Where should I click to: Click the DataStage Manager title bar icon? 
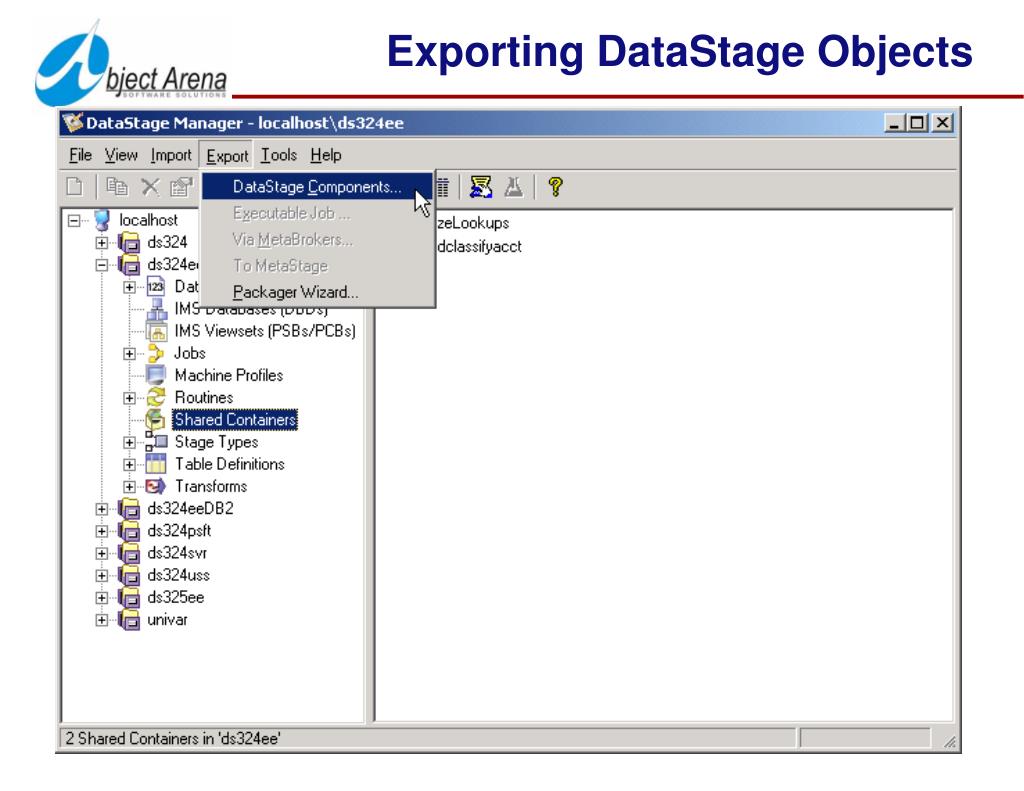pos(72,123)
